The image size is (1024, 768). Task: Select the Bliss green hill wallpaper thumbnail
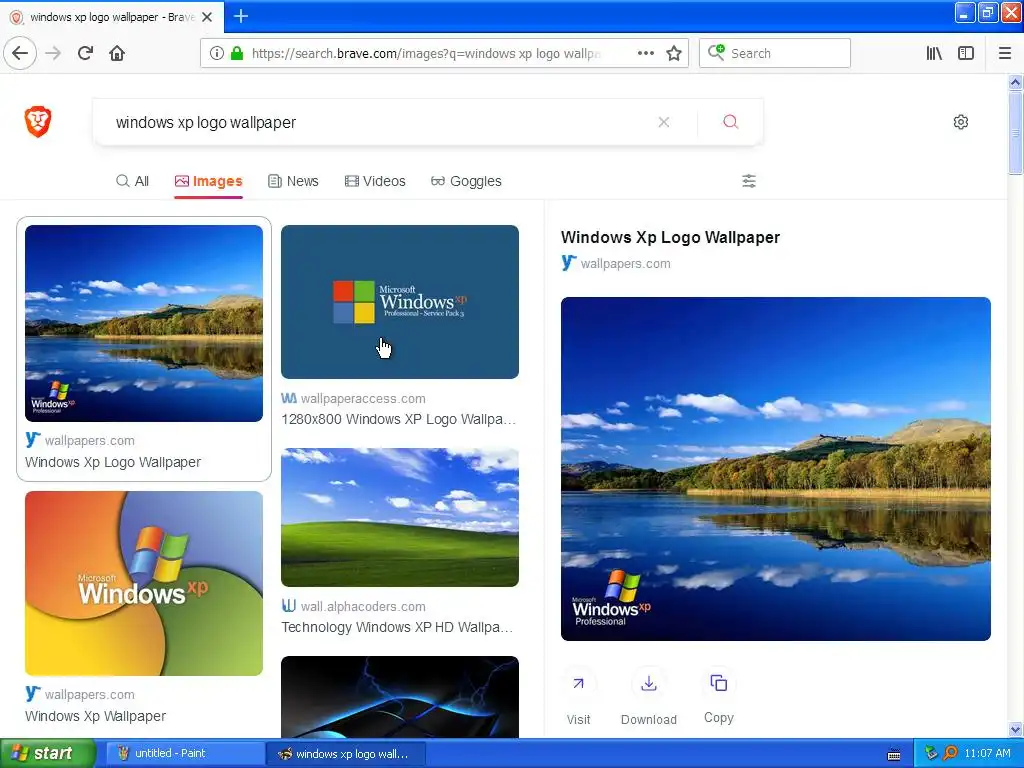[x=400, y=517]
